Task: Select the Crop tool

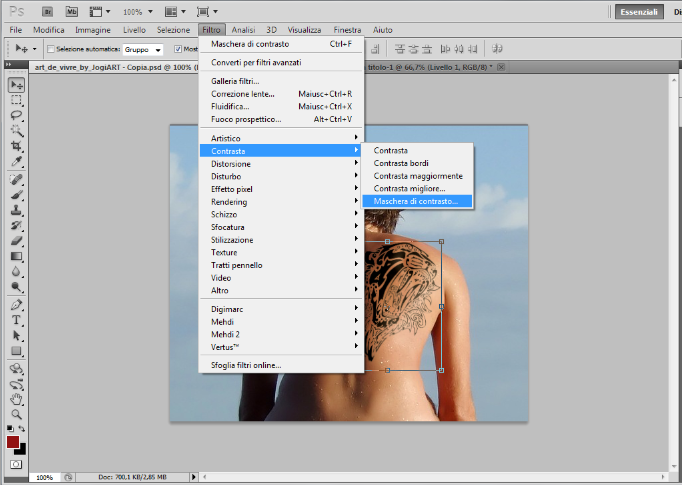Action: click(16, 146)
